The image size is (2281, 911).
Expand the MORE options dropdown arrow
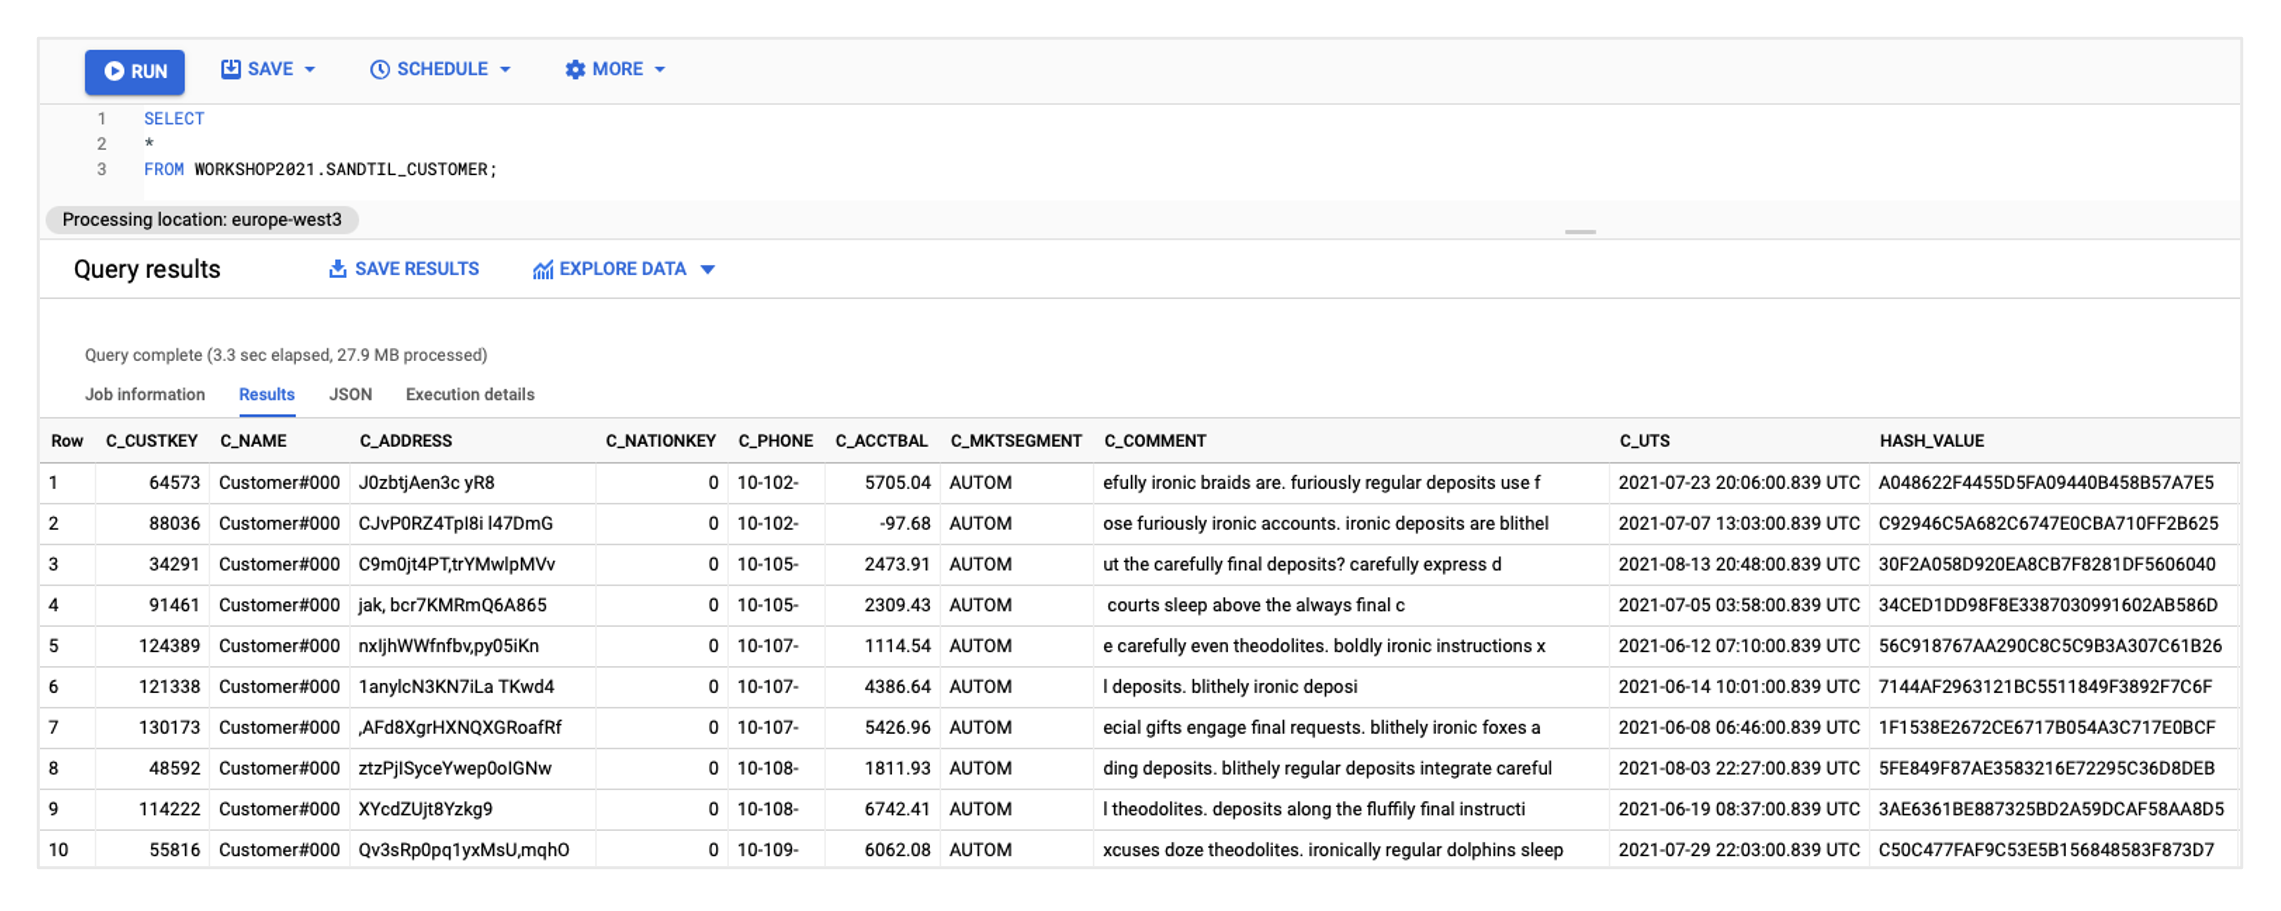click(x=660, y=70)
